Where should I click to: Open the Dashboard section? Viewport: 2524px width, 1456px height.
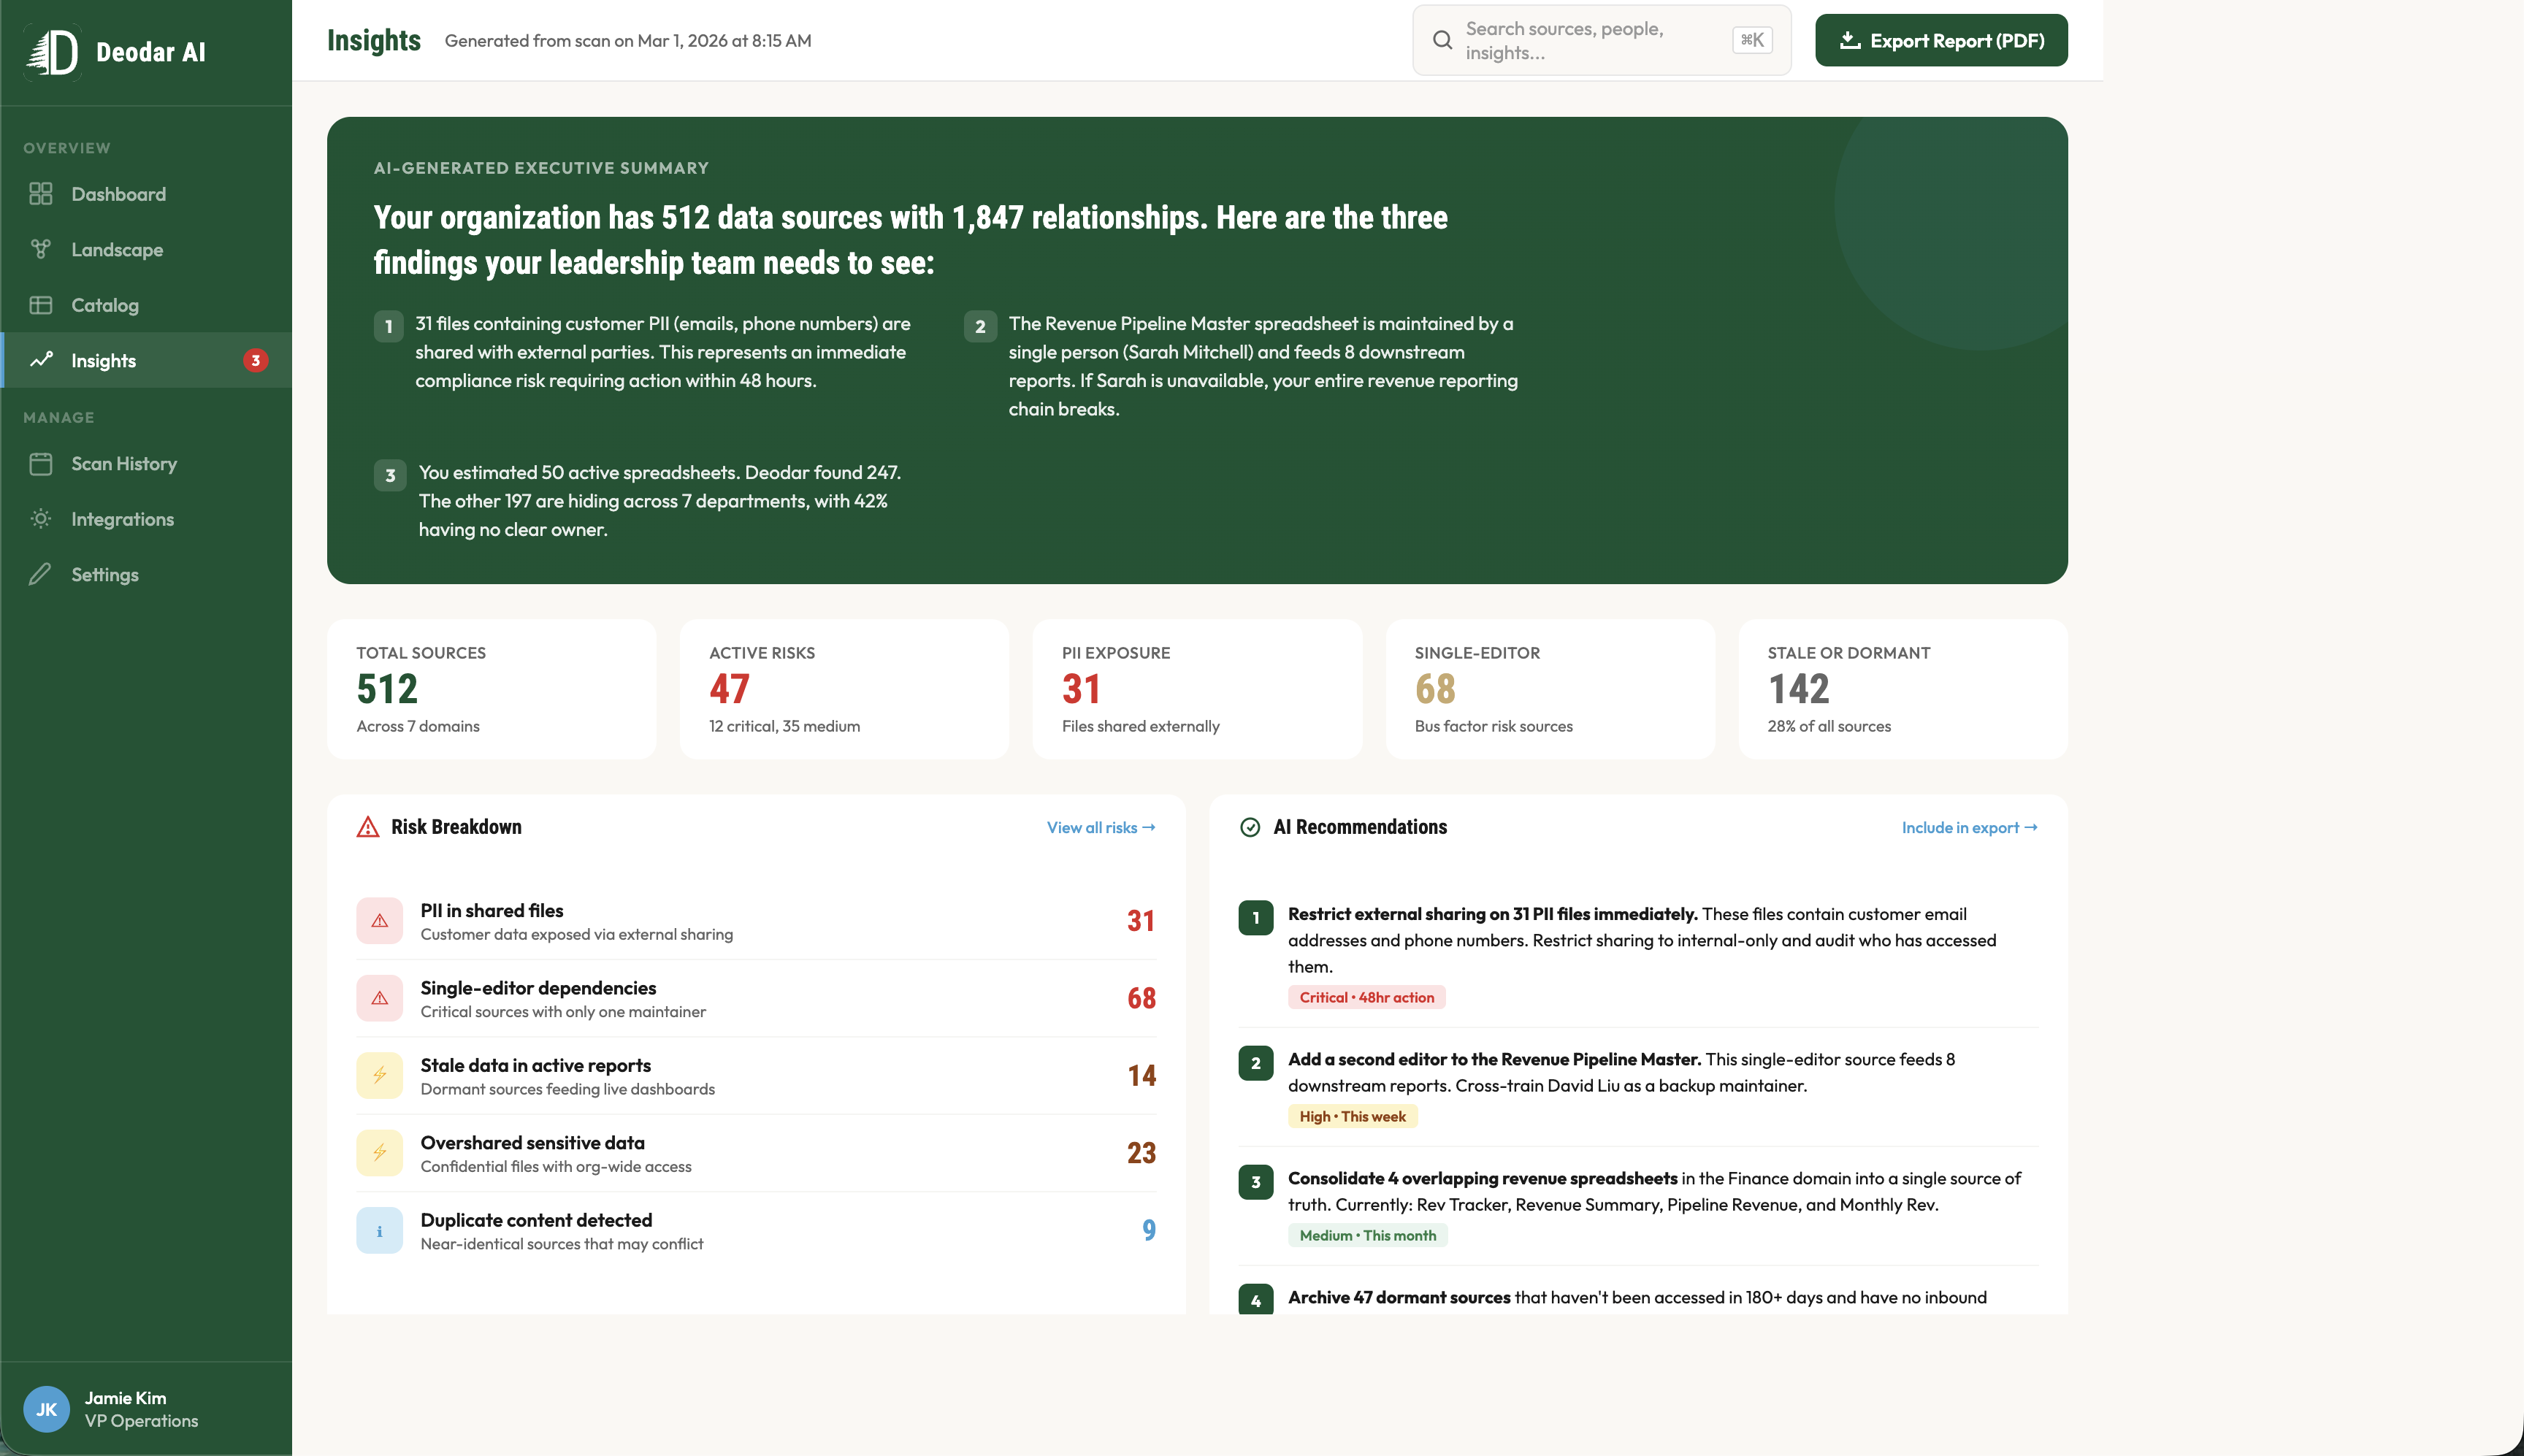click(x=118, y=193)
